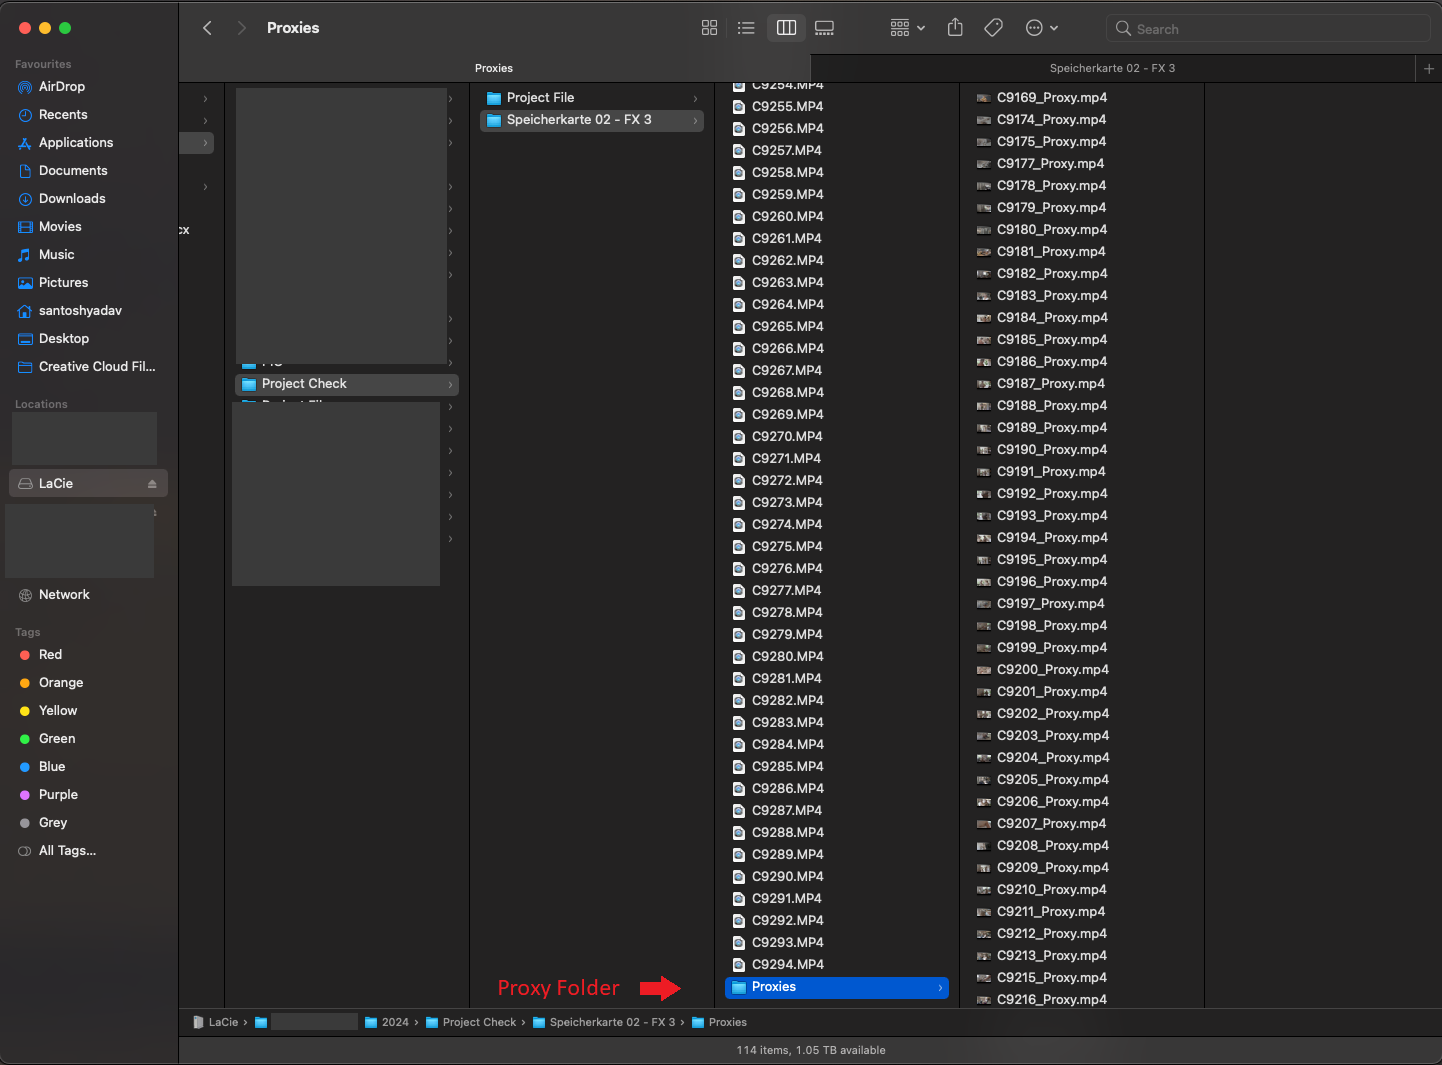The width and height of the screenshot is (1442, 1065).
Task: Select the Project File folder
Action: point(592,98)
